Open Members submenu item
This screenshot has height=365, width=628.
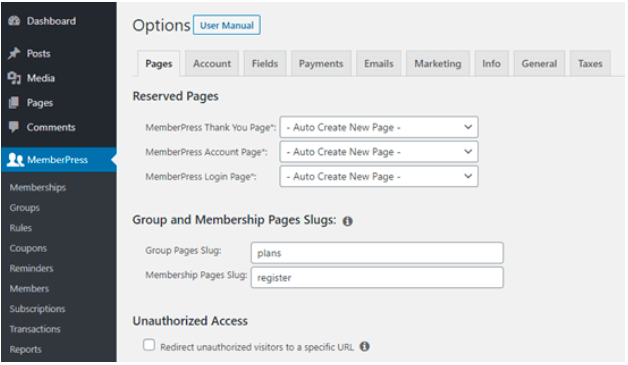(x=29, y=288)
